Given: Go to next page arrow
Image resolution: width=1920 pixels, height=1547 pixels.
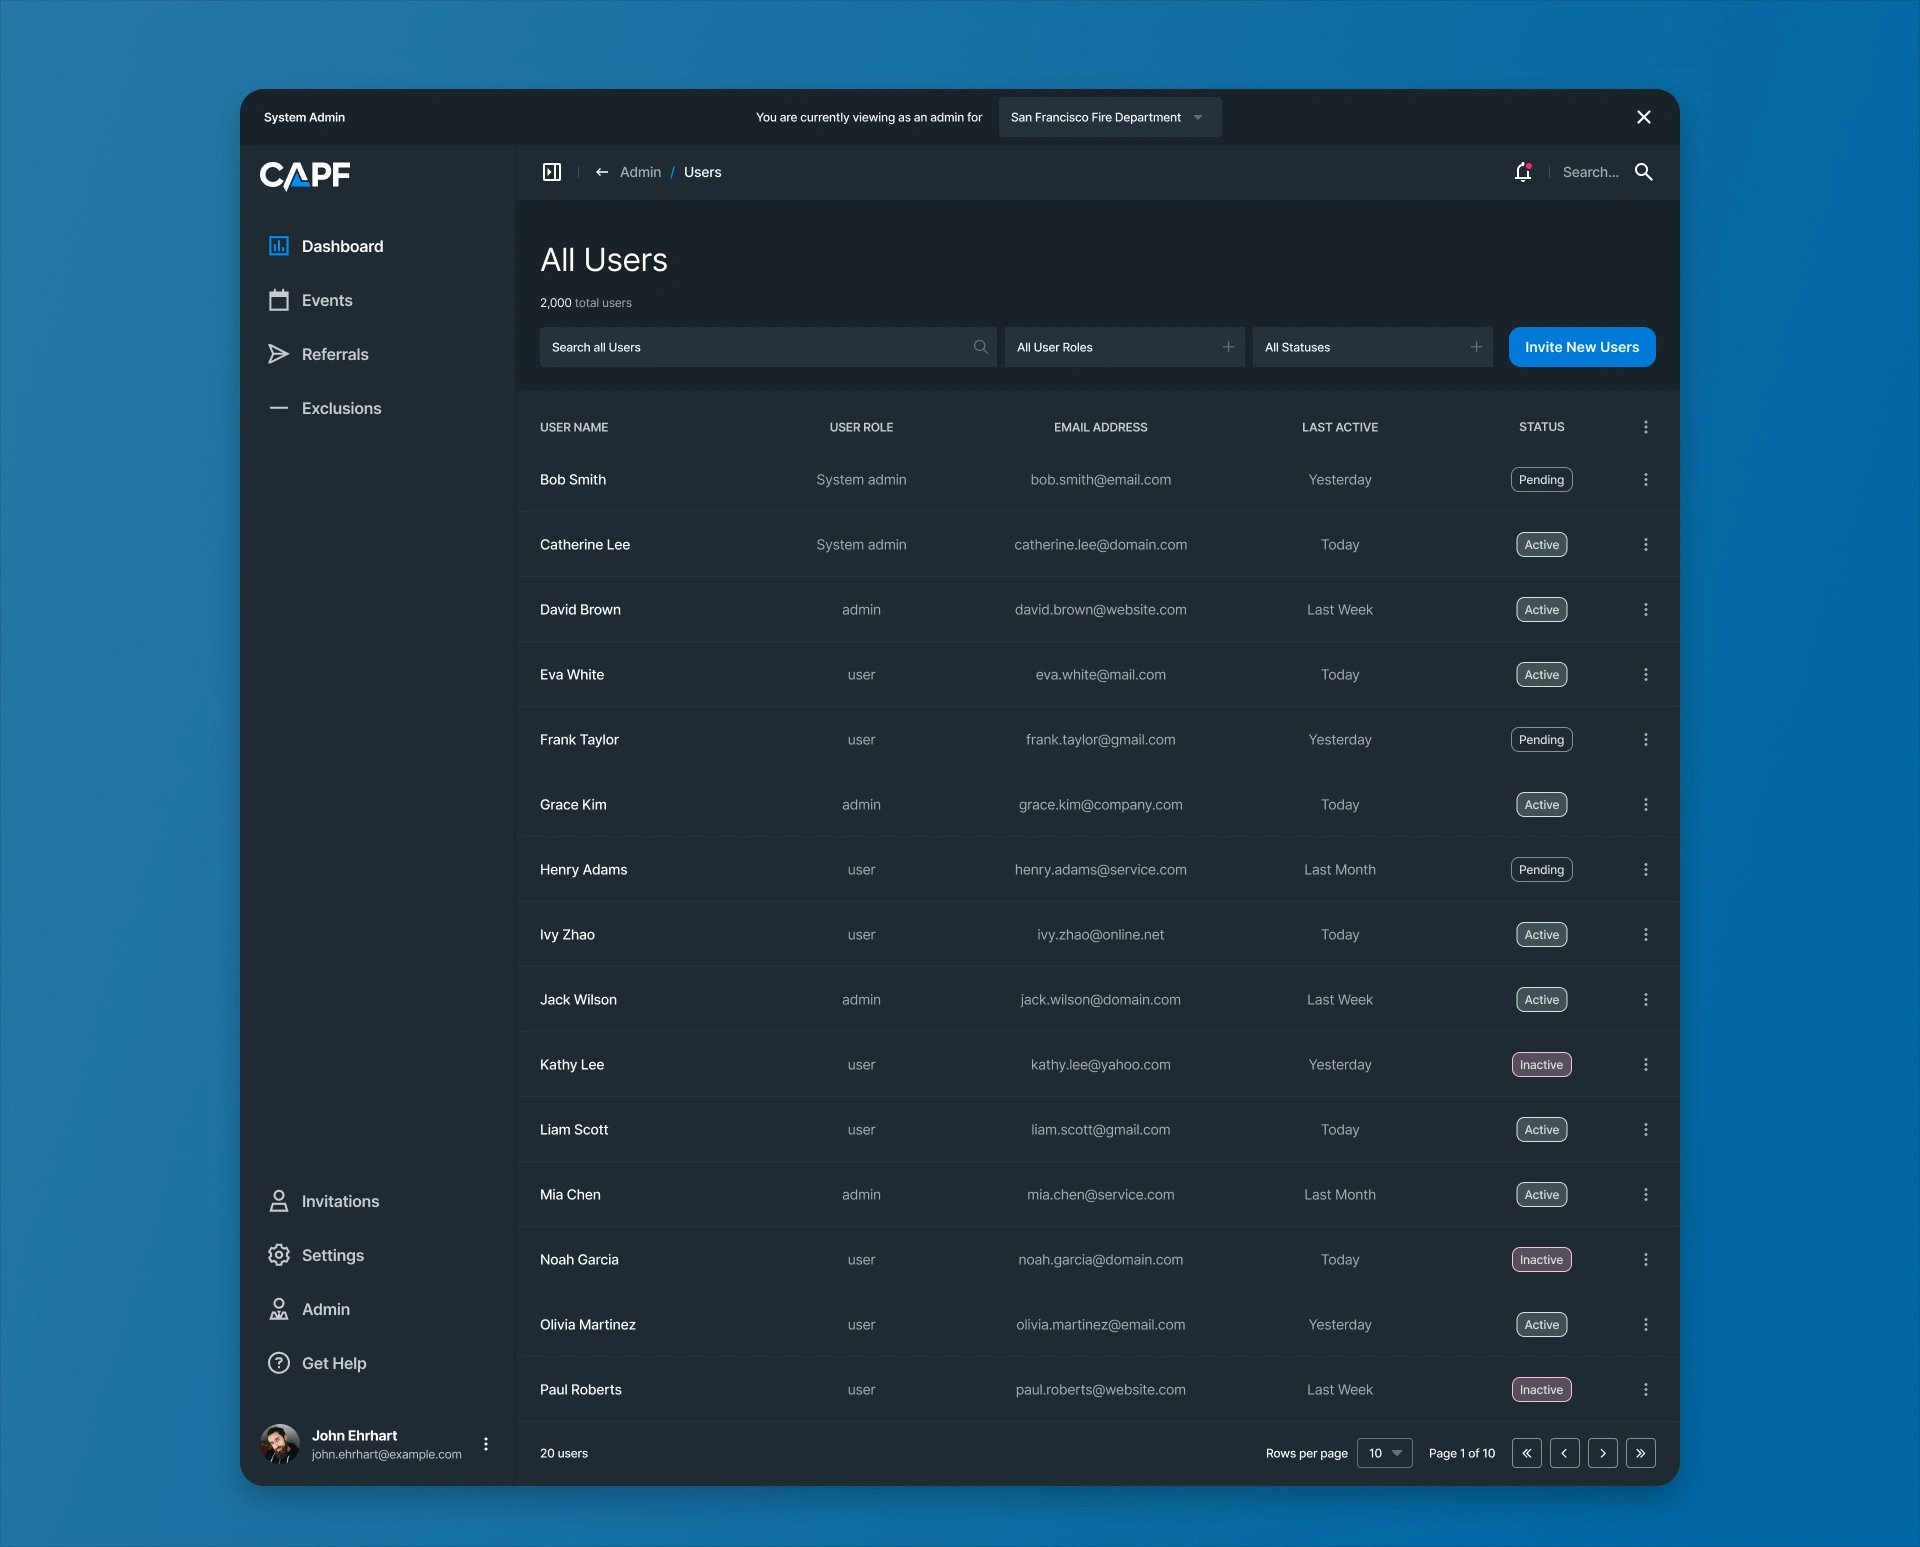Looking at the screenshot, I should pos(1602,1453).
